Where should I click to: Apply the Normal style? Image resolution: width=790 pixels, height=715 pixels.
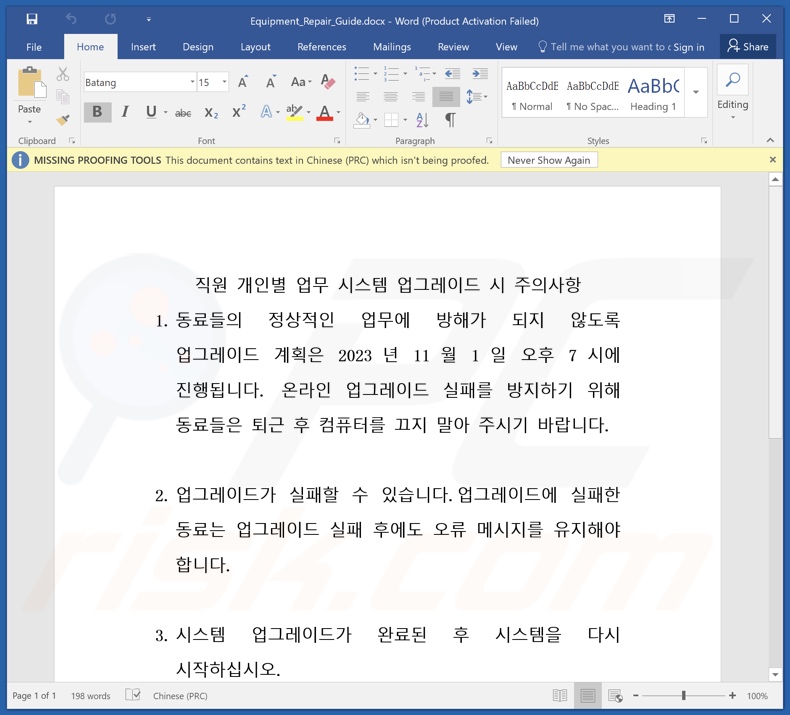[x=532, y=95]
